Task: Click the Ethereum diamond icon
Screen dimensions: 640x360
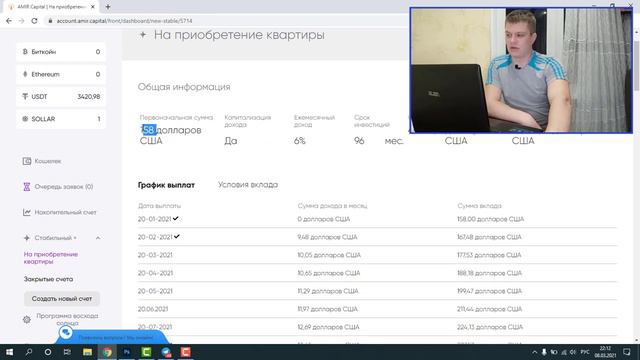Action: 25,74
